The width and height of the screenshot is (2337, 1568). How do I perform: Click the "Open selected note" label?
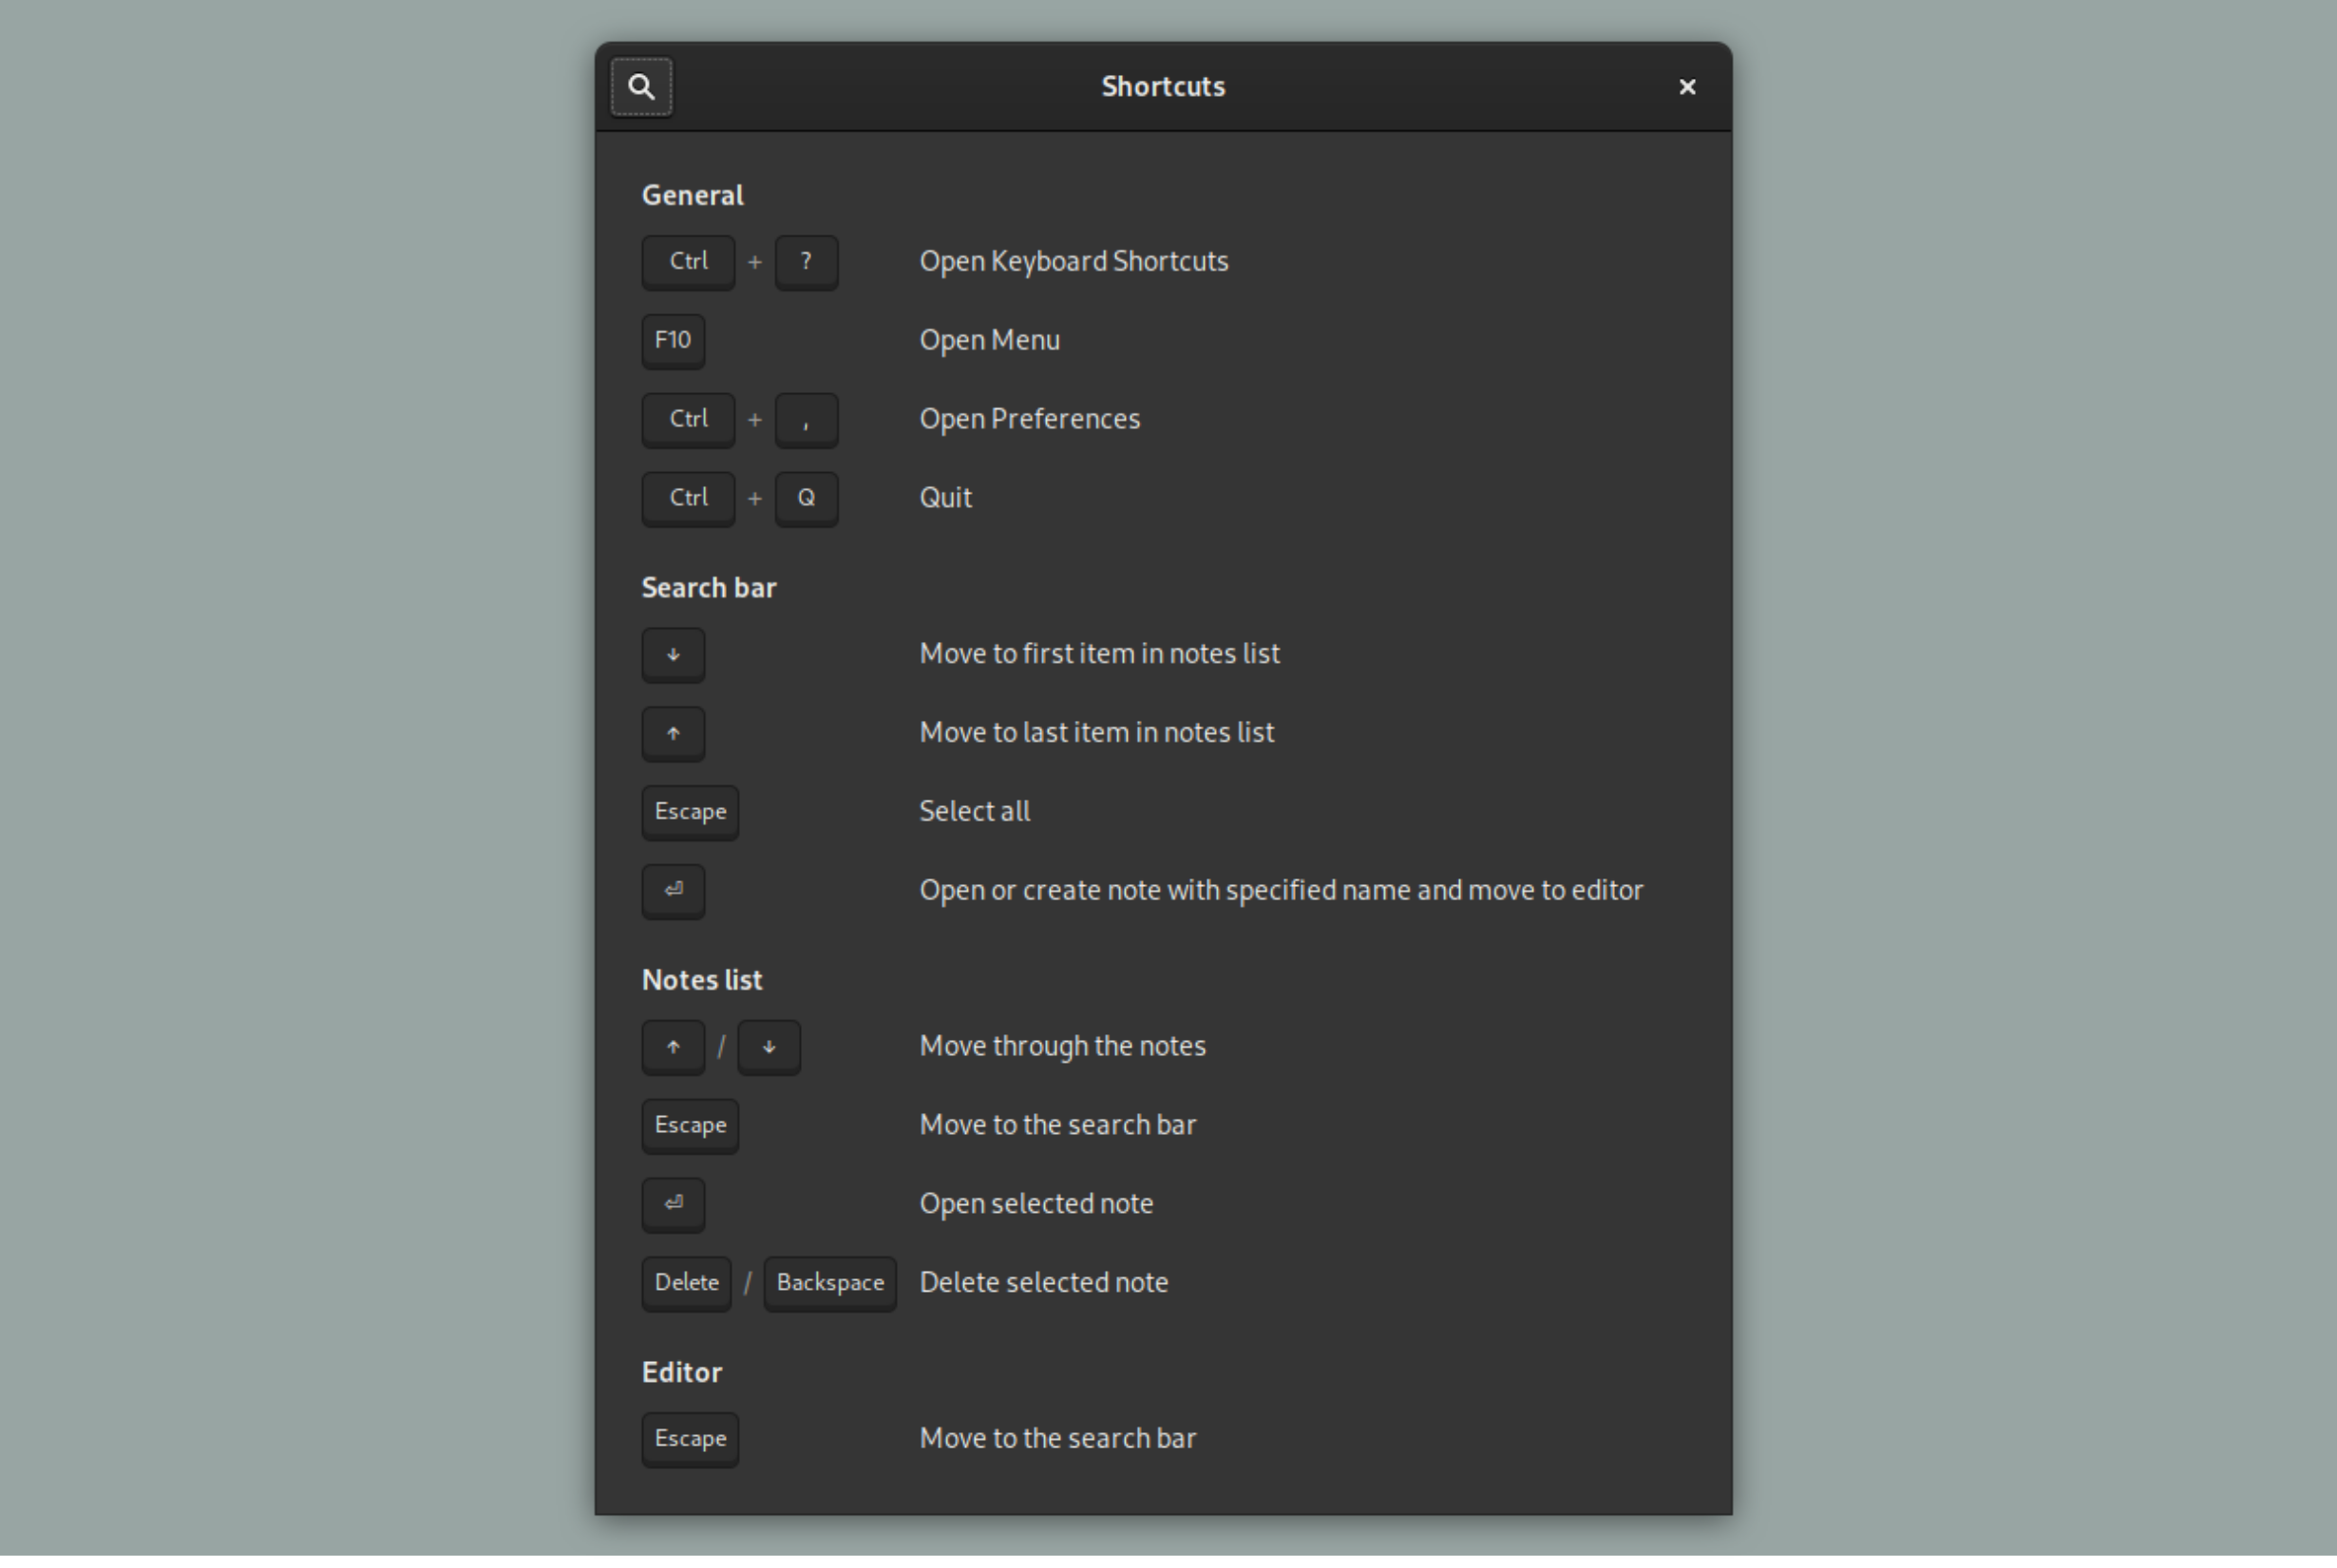(x=1037, y=1204)
